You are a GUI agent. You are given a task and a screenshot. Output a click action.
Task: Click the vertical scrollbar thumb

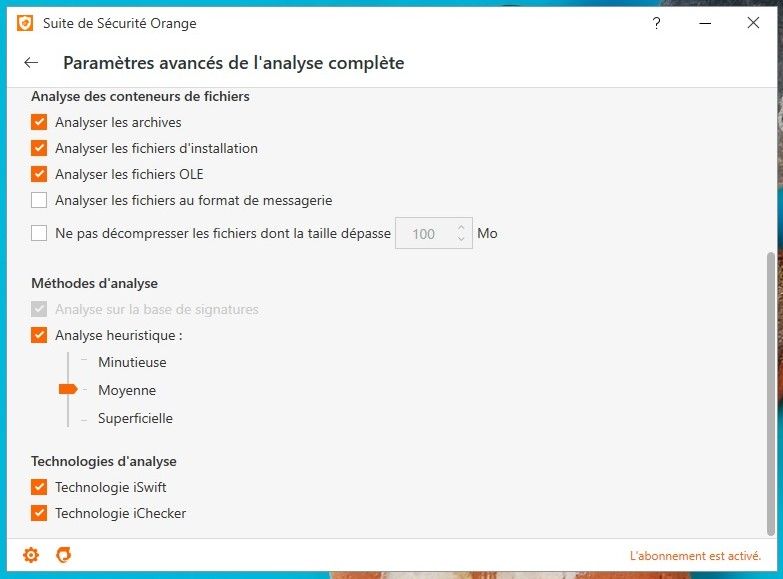tap(771, 394)
